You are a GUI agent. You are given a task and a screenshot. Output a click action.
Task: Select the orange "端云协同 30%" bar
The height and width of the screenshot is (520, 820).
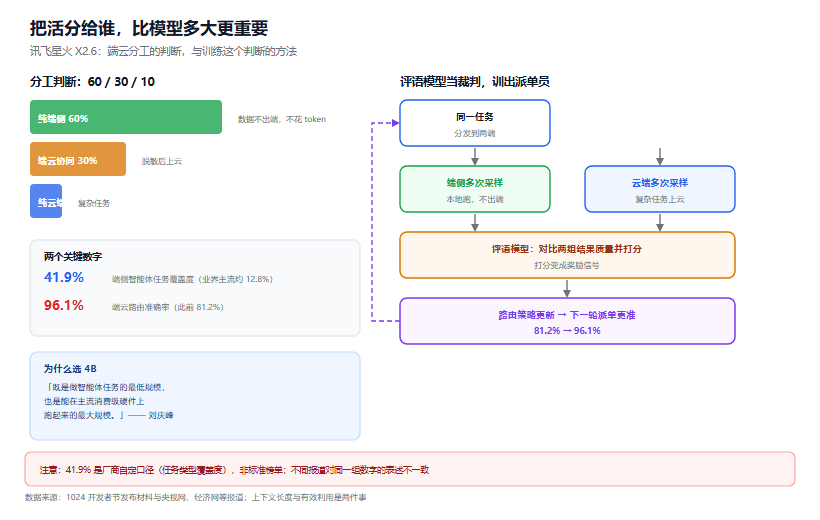coord(78,159)
